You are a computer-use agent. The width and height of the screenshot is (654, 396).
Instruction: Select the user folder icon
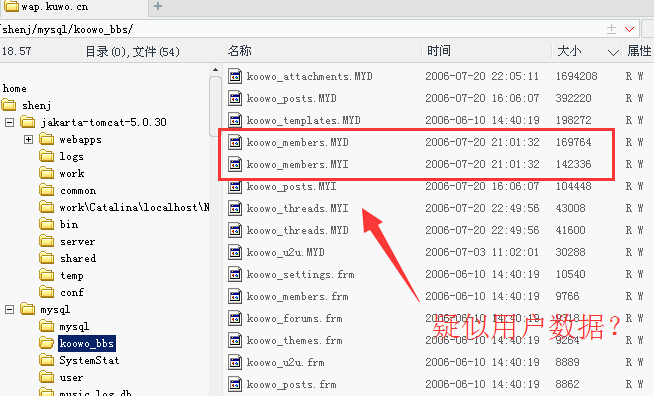click(x=47, y=377)
